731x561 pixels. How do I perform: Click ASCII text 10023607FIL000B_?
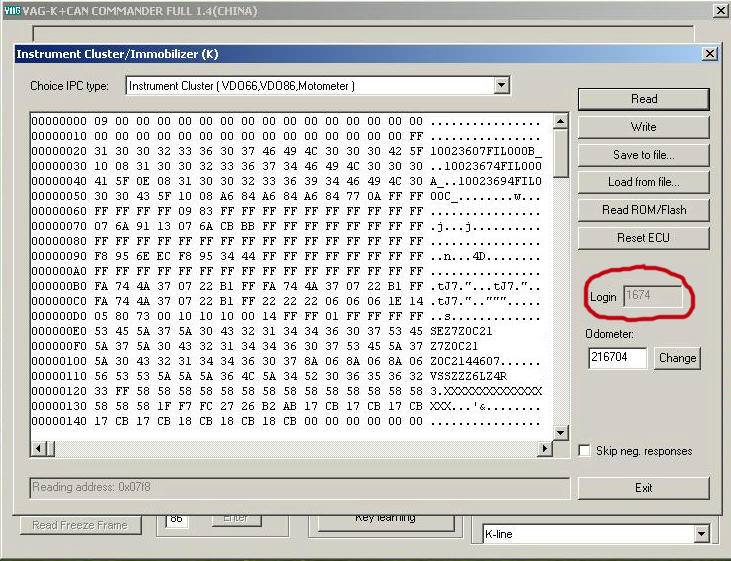485,151
